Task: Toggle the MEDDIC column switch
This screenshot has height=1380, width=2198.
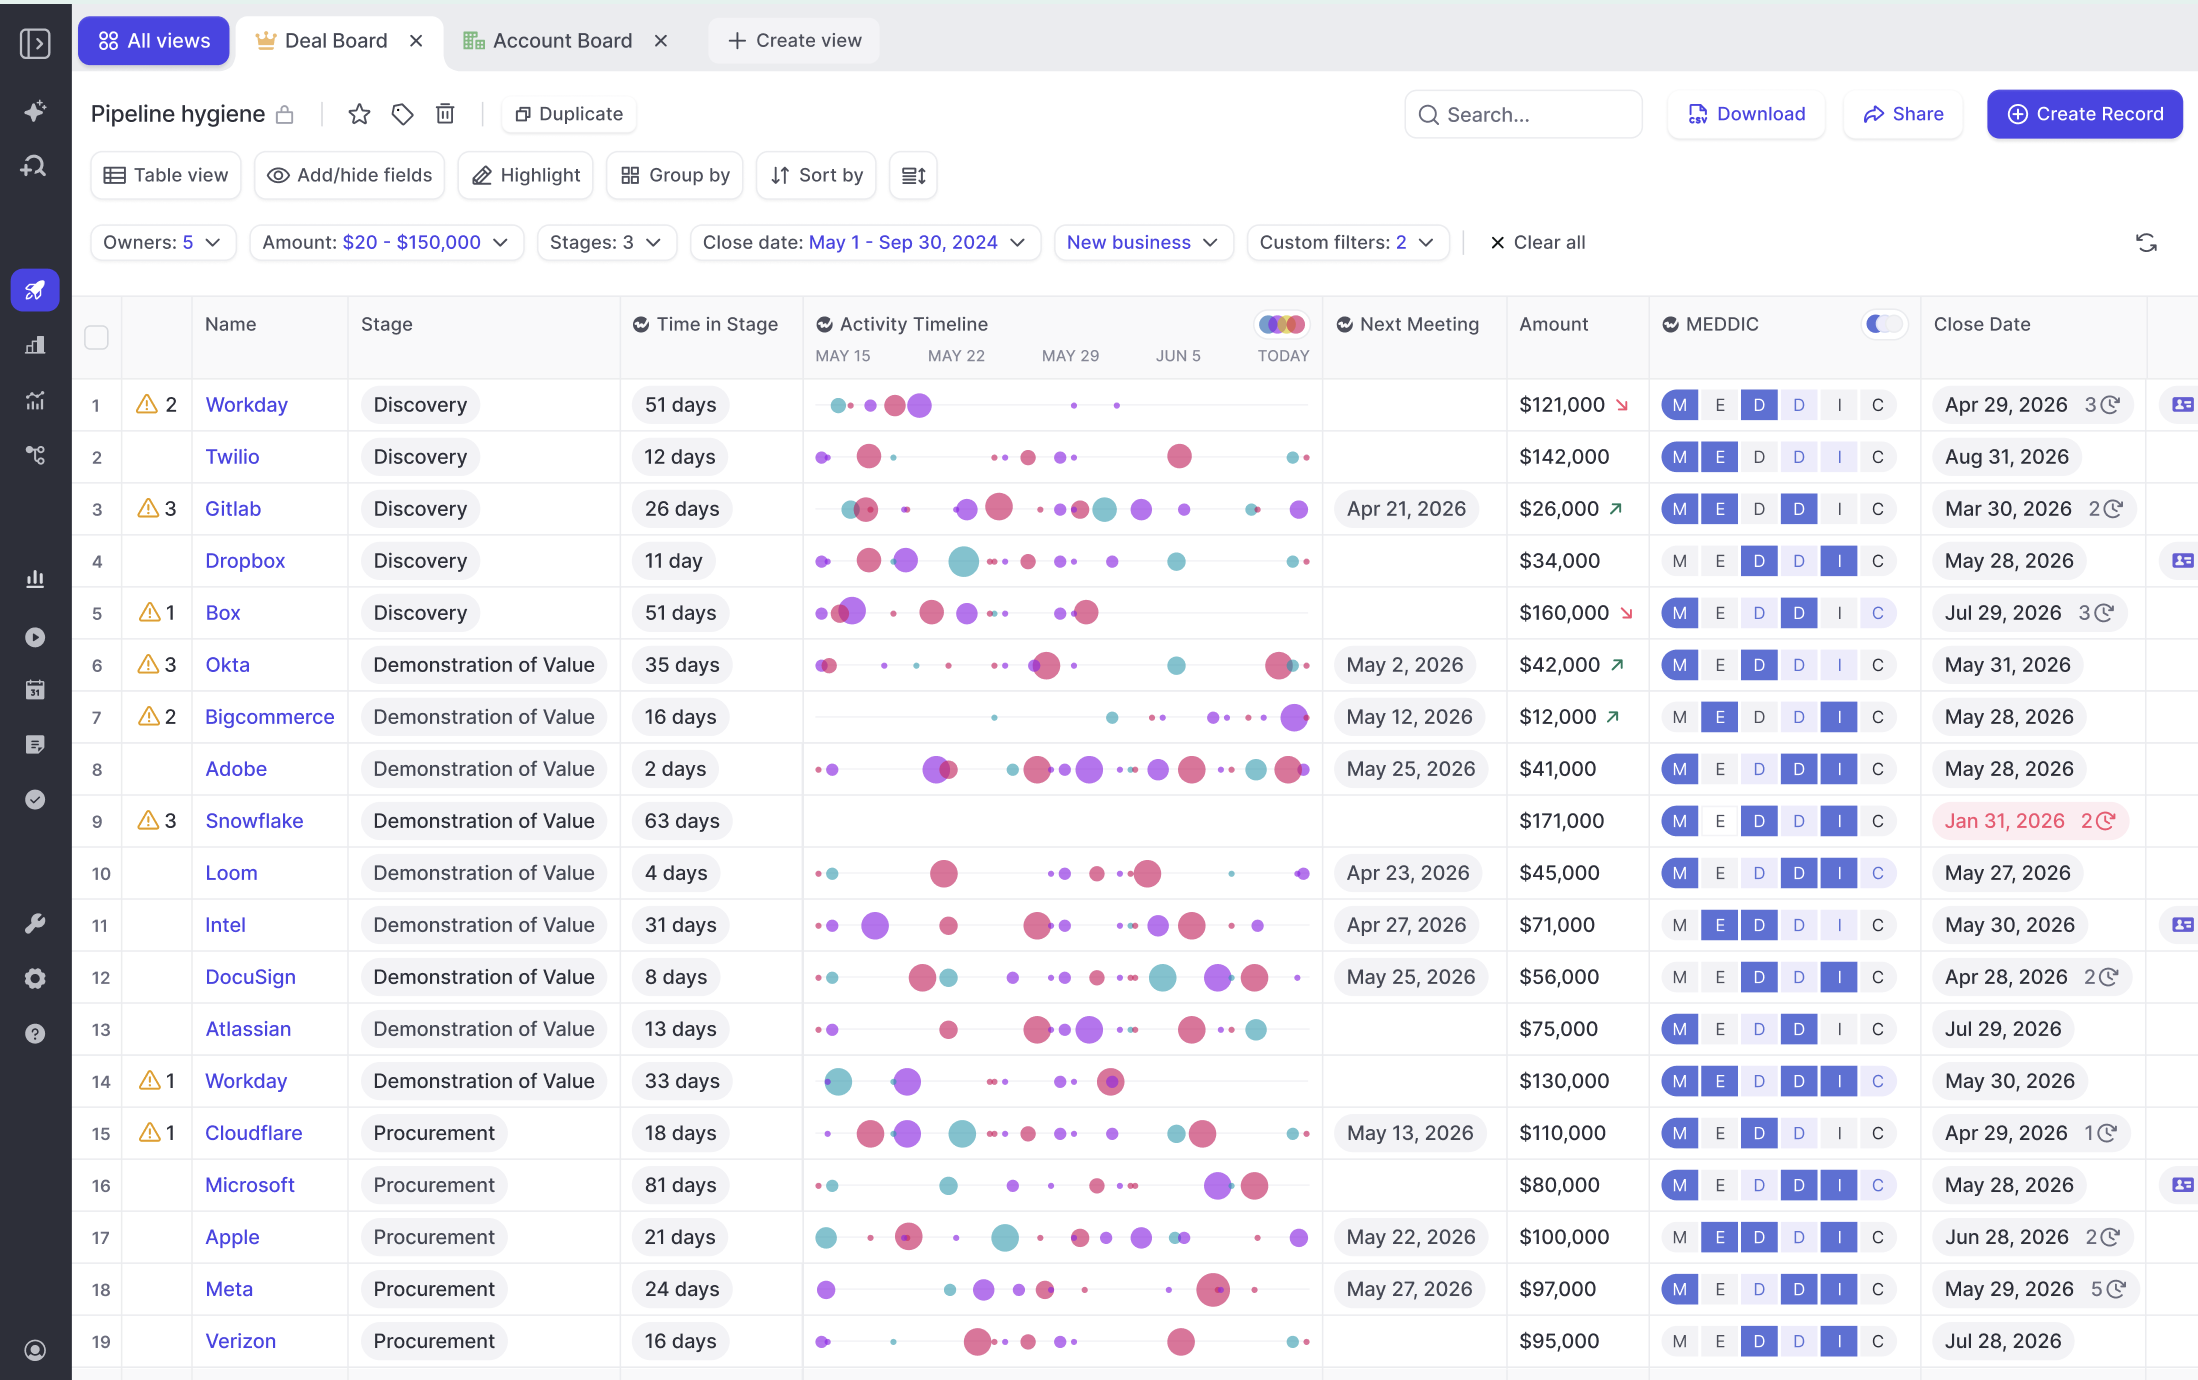Action: click(1885, 324)
